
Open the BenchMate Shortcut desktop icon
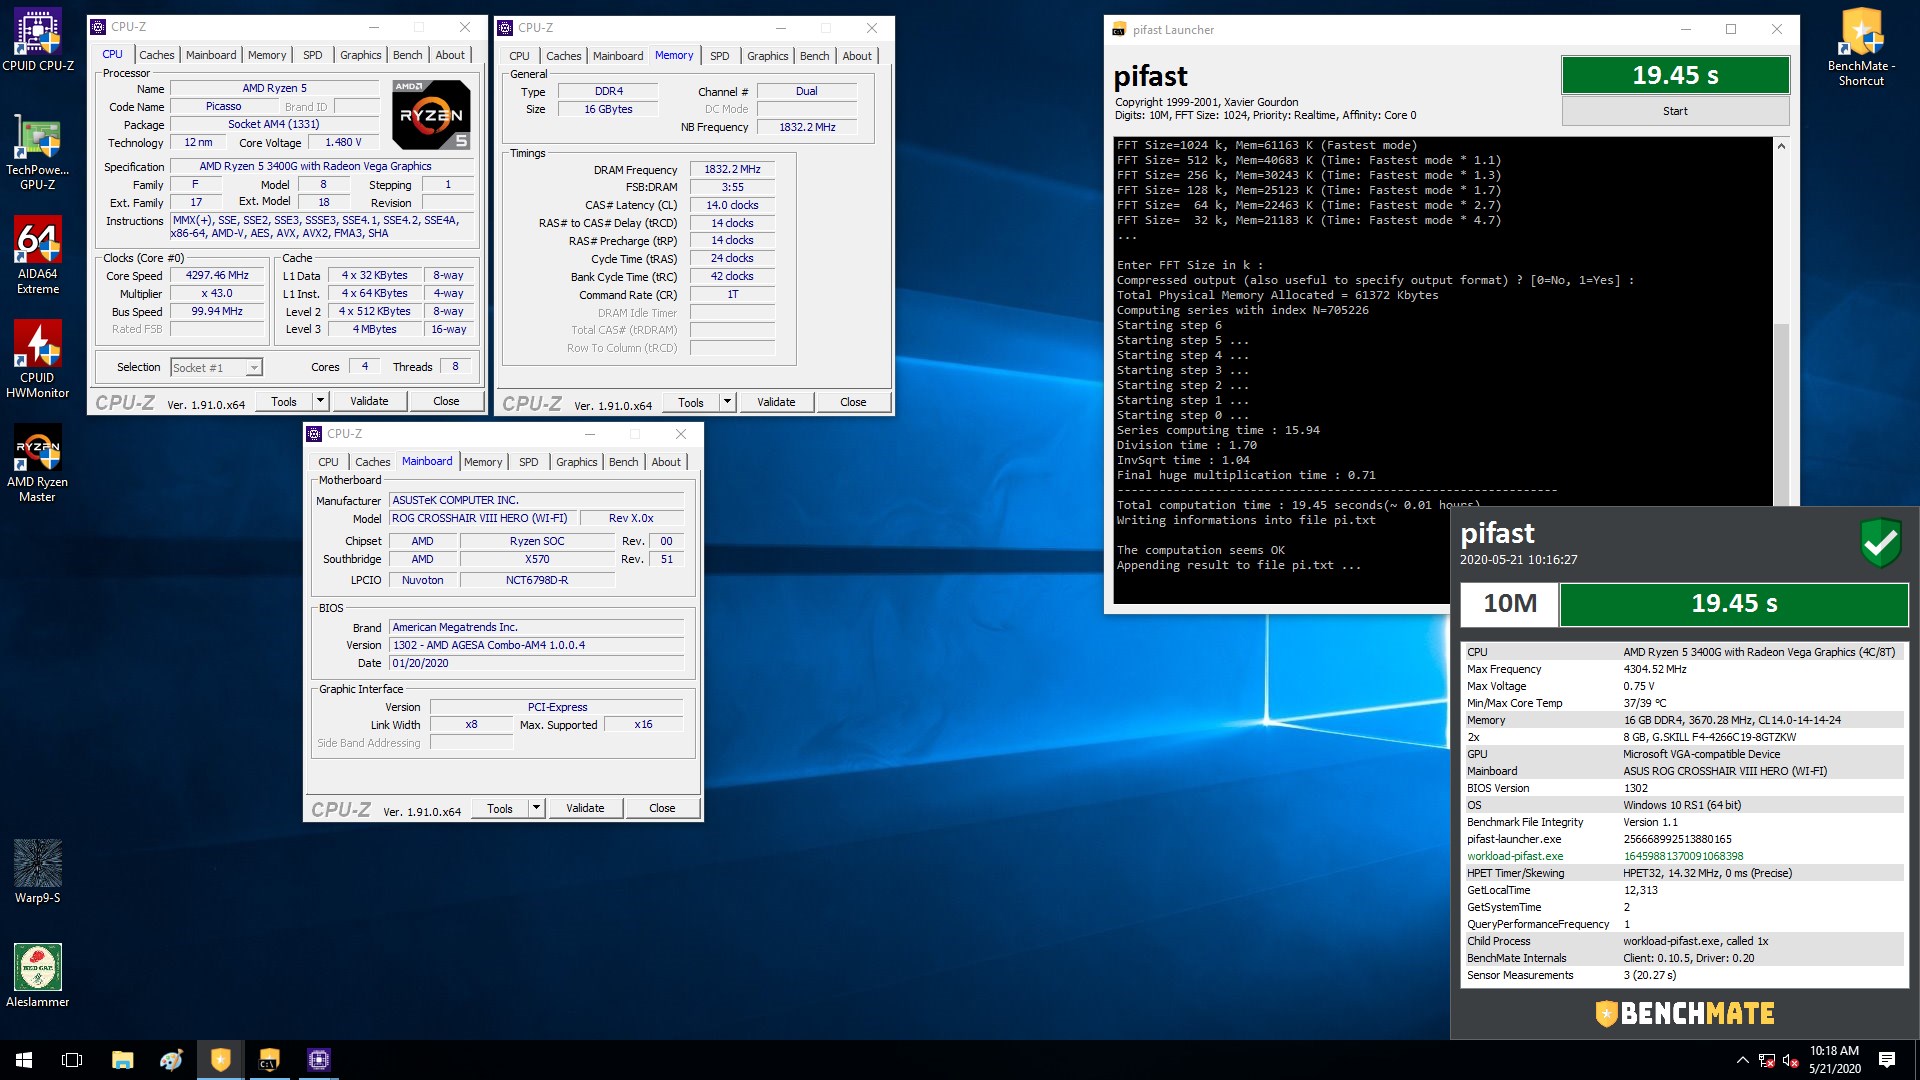(x=1861, y=47)
